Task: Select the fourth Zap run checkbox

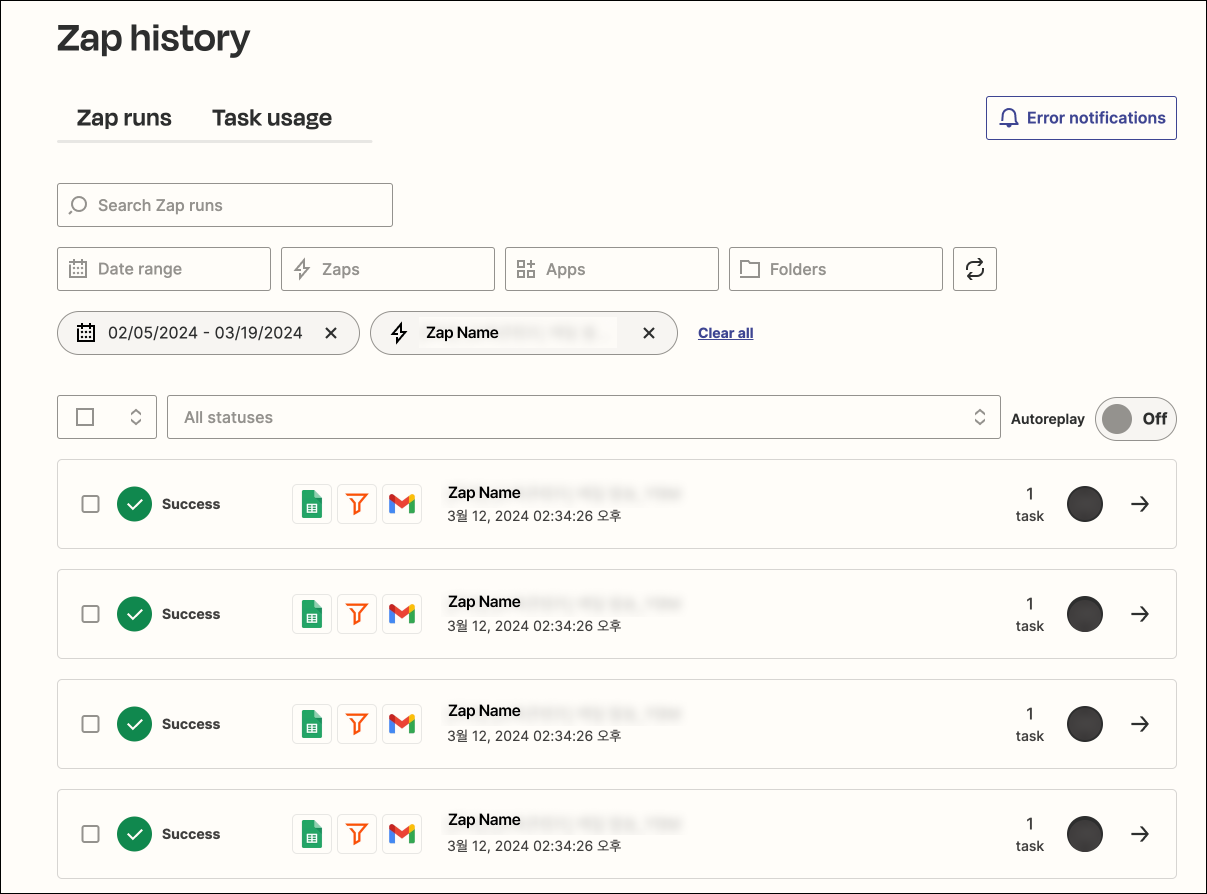Action: tap(90, 834)
